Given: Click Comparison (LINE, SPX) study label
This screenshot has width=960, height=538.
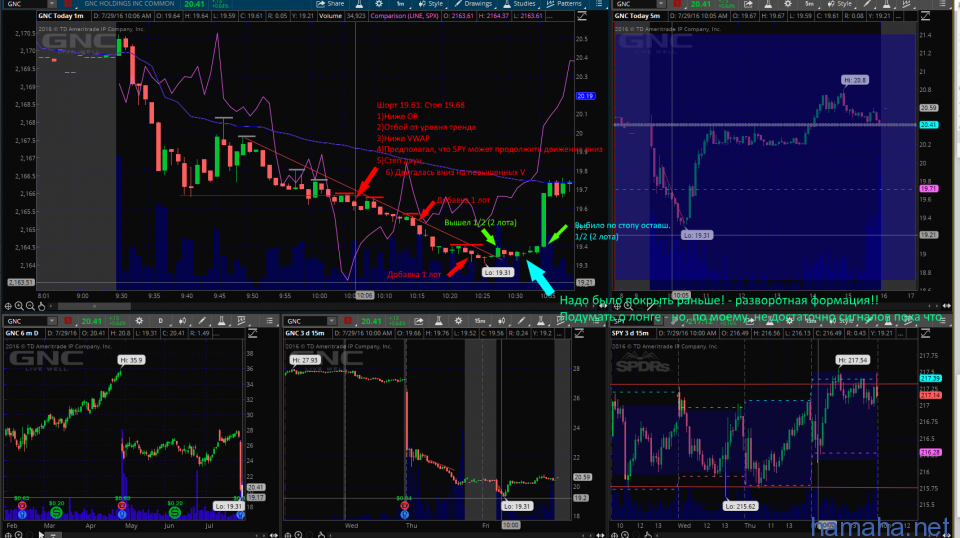Looking at the screenshot, I should [404, 16].
